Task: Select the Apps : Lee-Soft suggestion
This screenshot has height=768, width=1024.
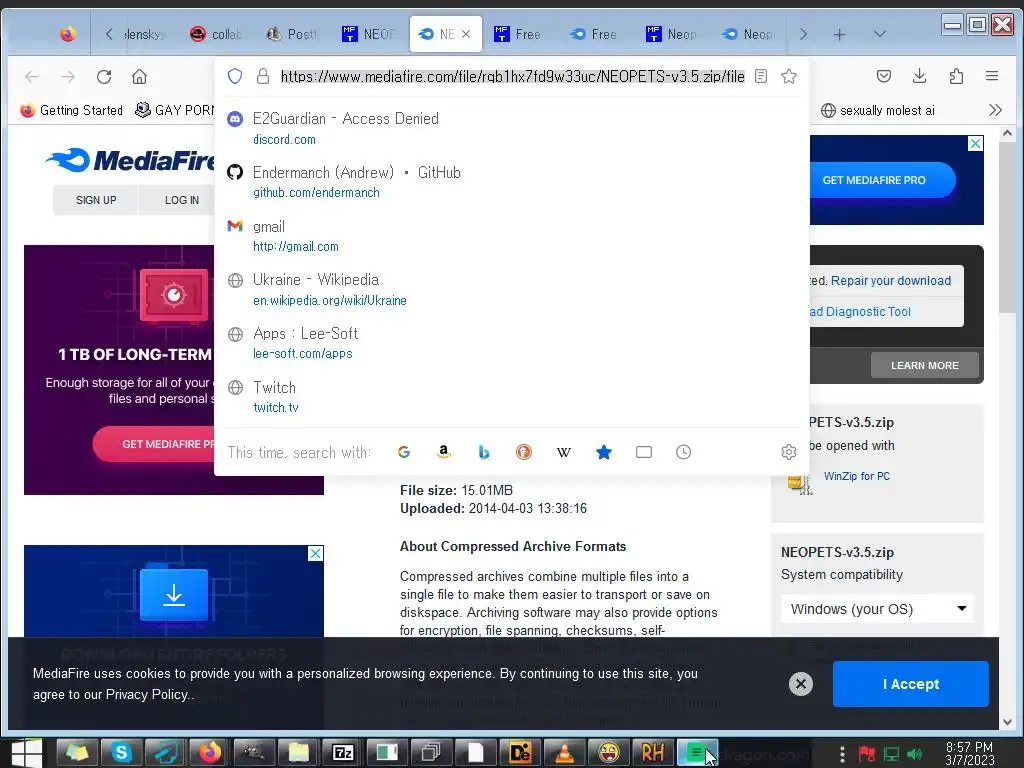Action: click(511, 343)
